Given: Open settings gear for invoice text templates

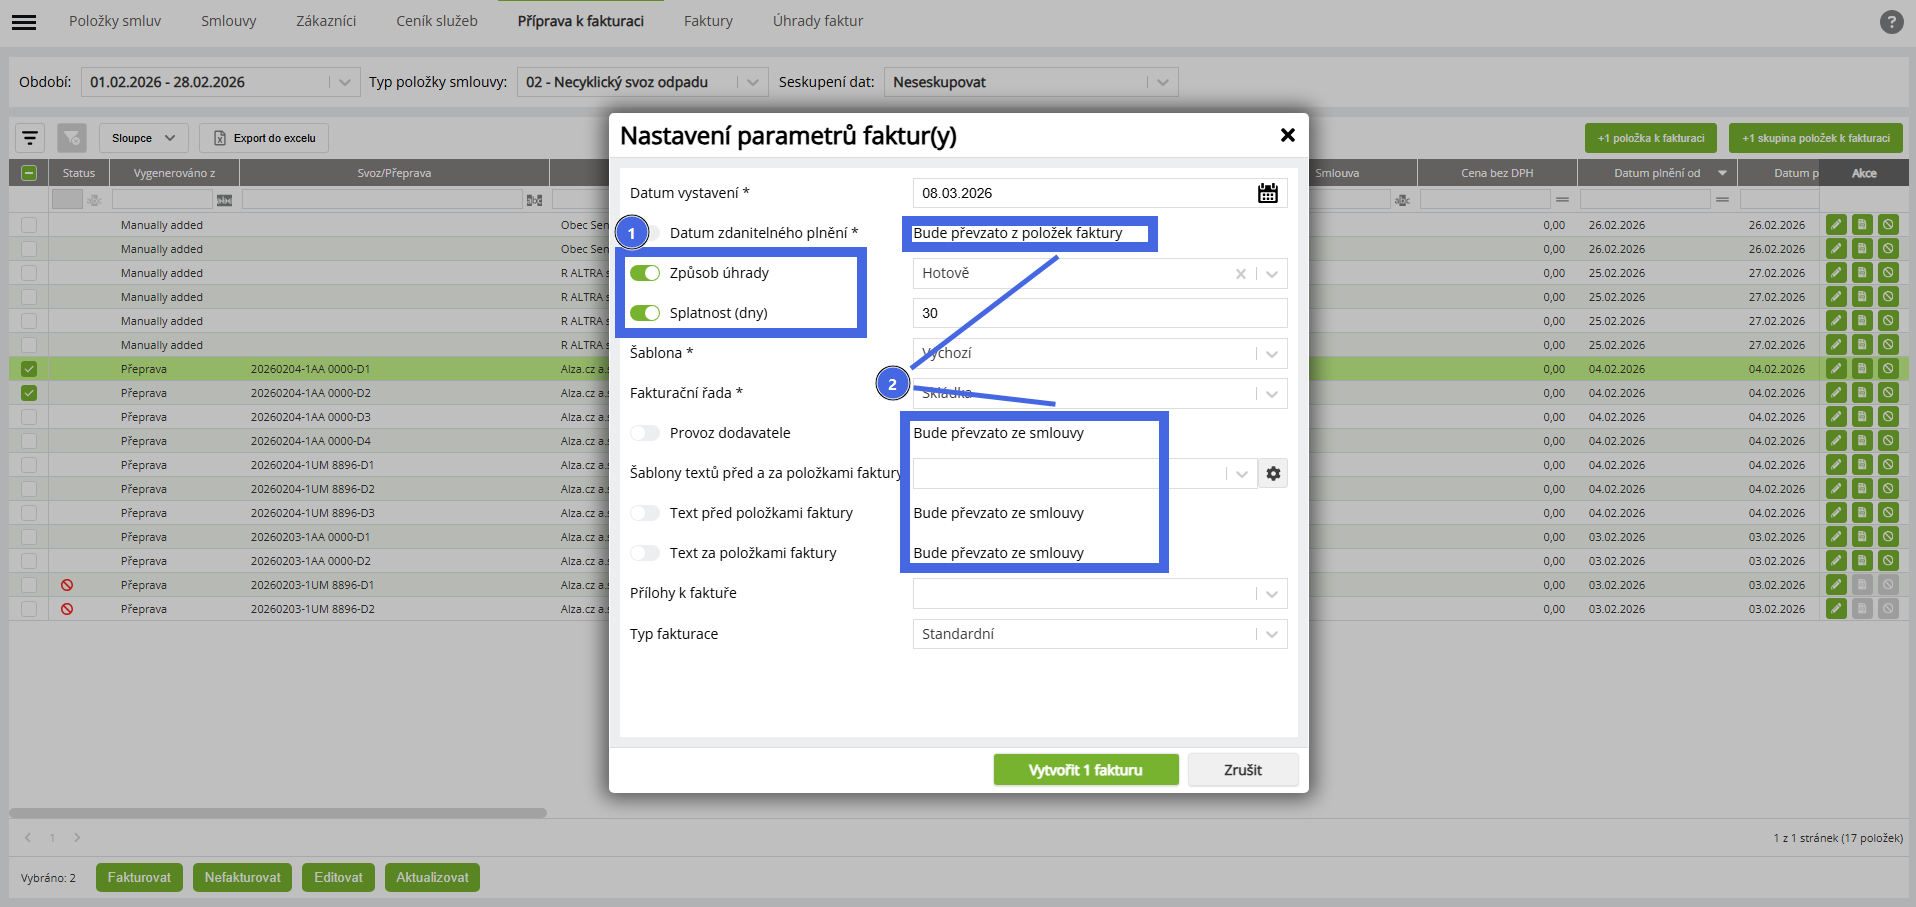Looking at the screenshot, I should (1273, 473).
